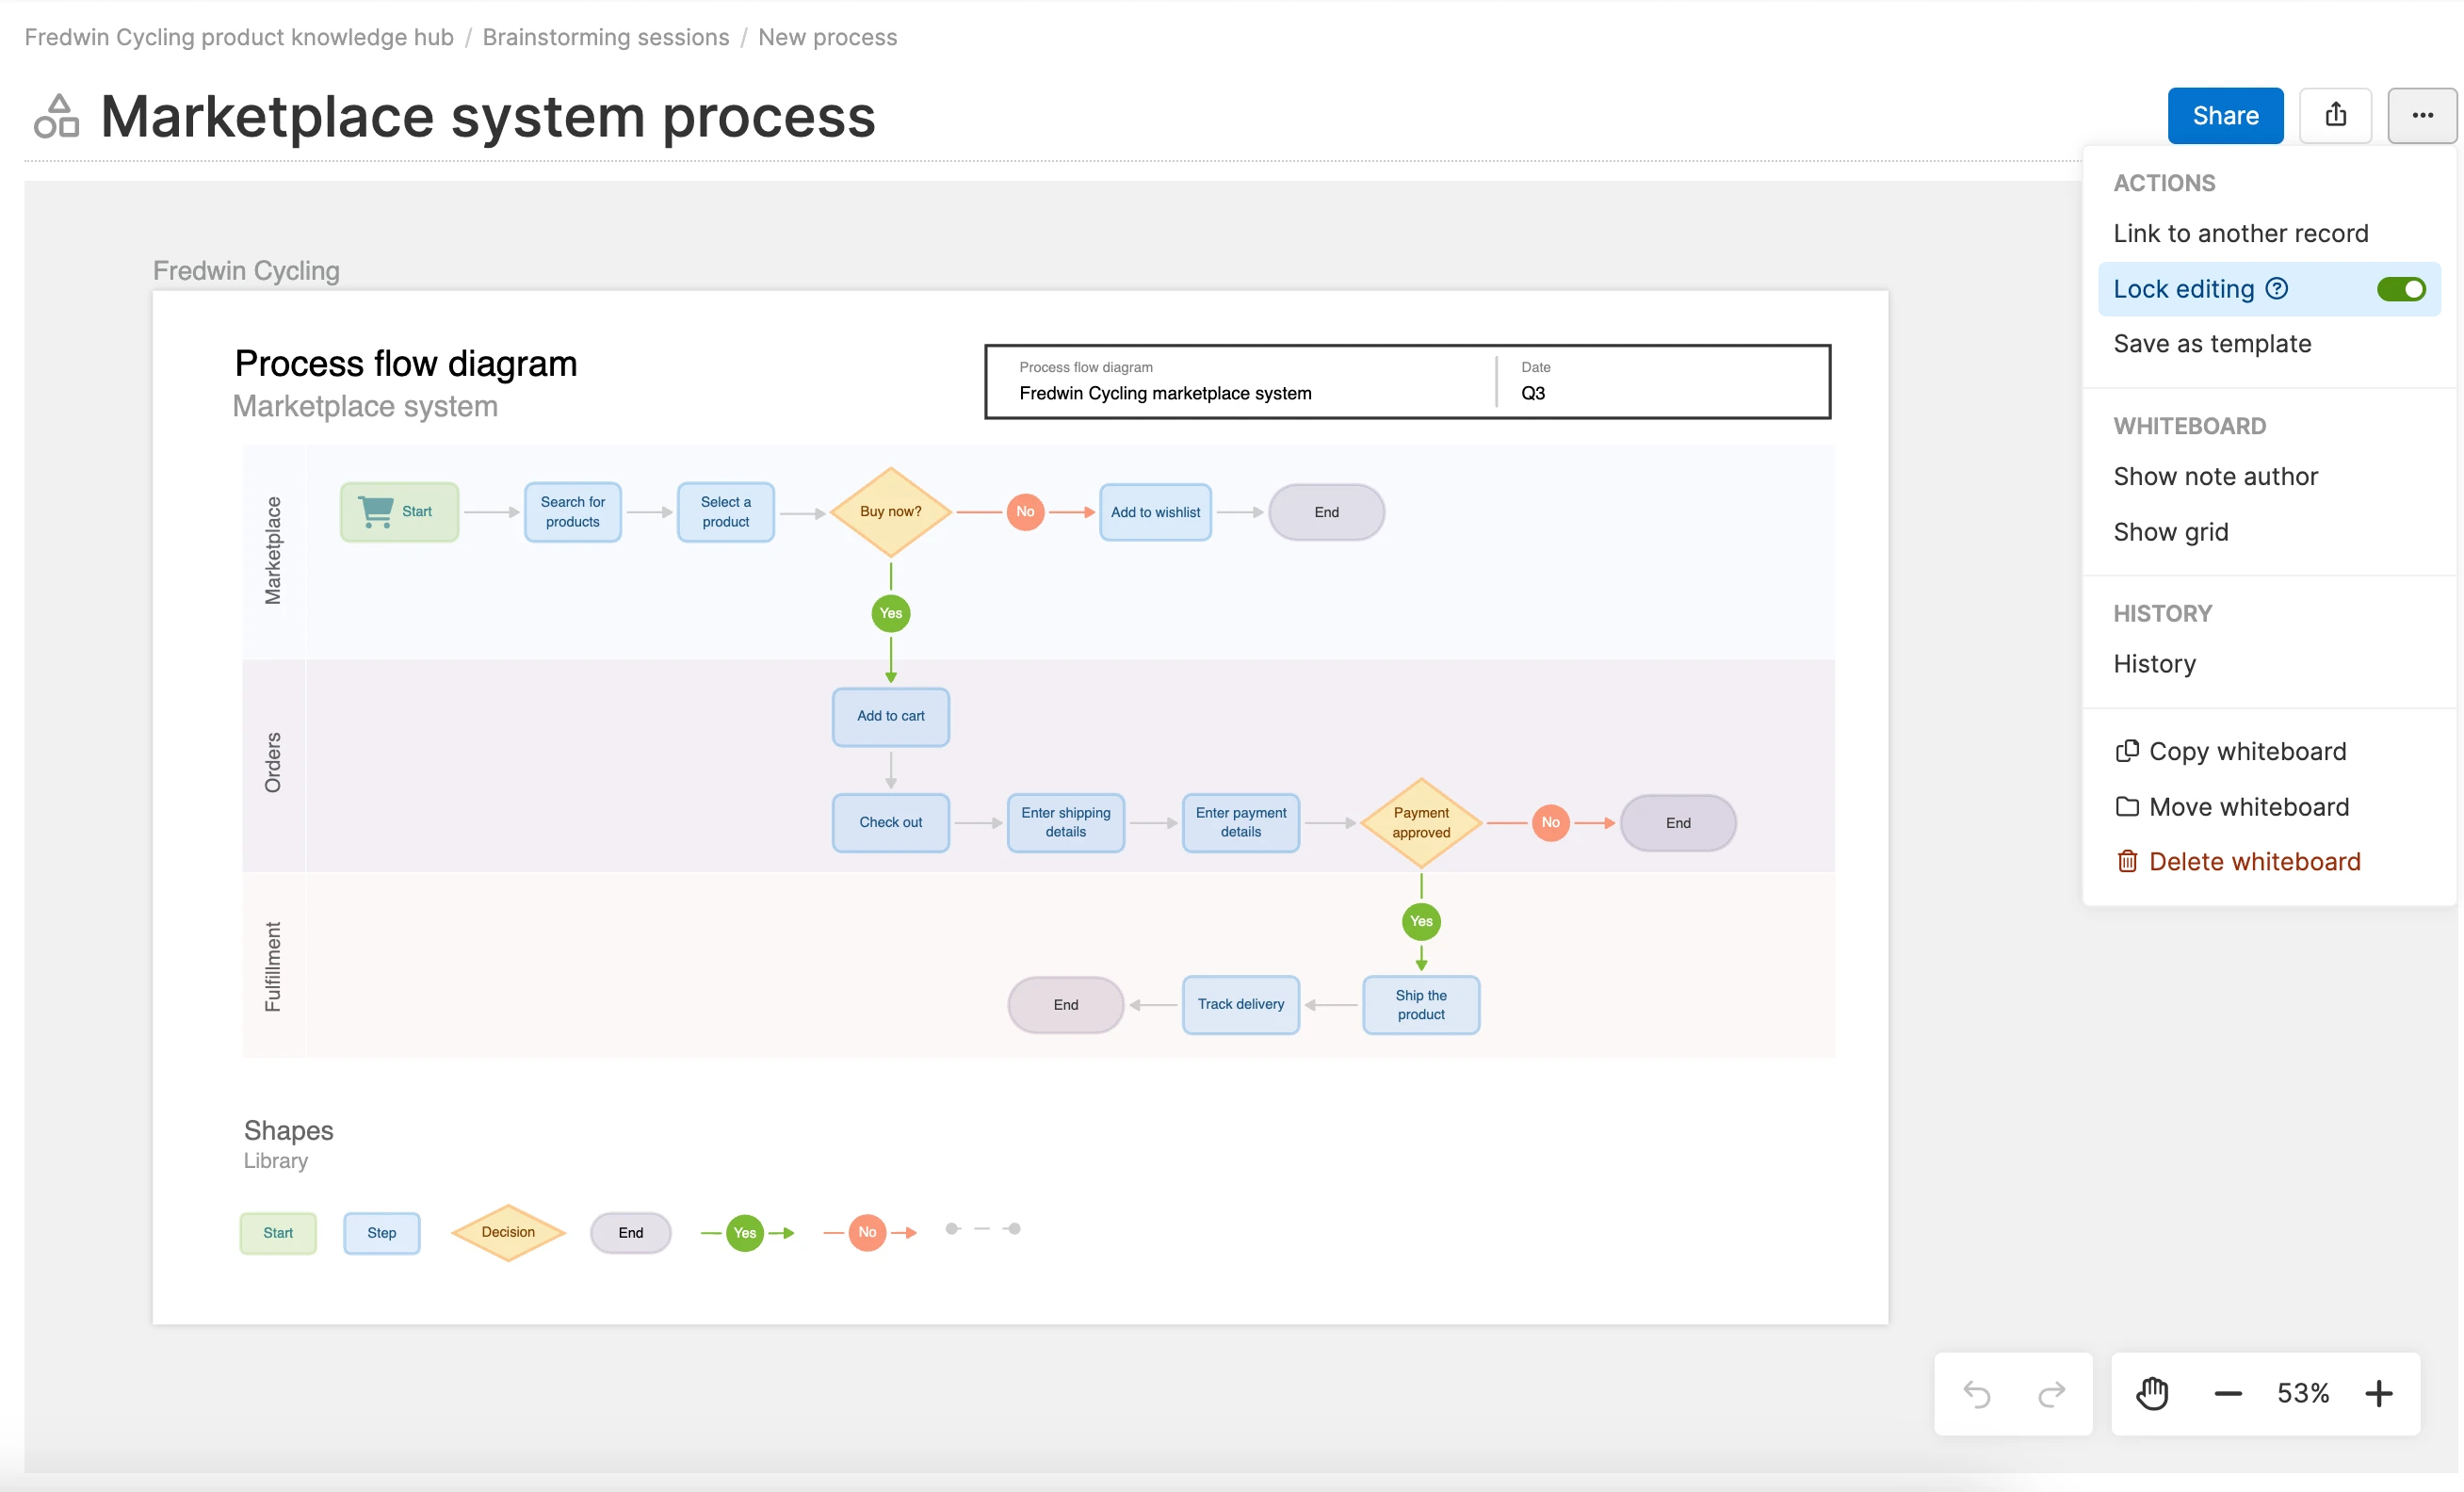The width and height of the screenshot is (2464, 1492).
Task: Open the History entry
Action: click(x=2153, y=663)
